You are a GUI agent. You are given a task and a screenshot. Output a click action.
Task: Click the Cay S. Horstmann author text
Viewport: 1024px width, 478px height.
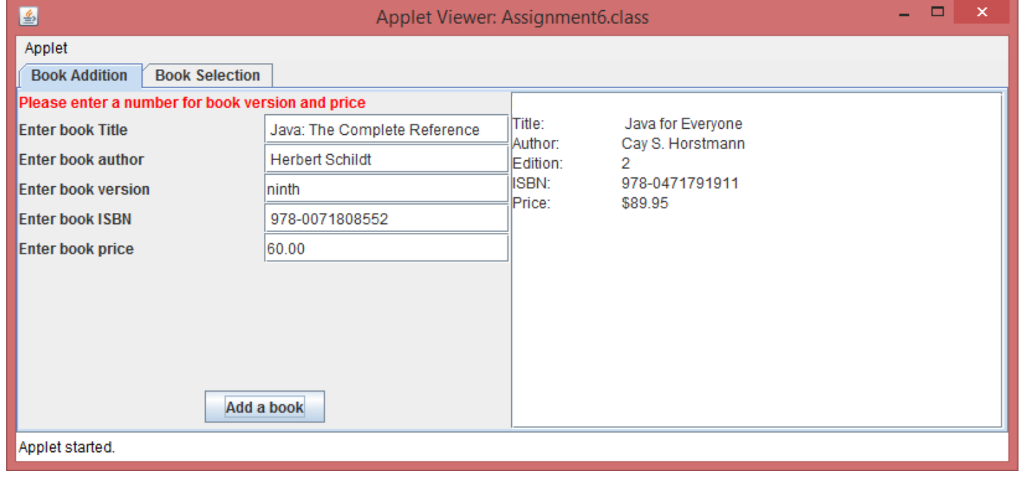click(683, 144)
